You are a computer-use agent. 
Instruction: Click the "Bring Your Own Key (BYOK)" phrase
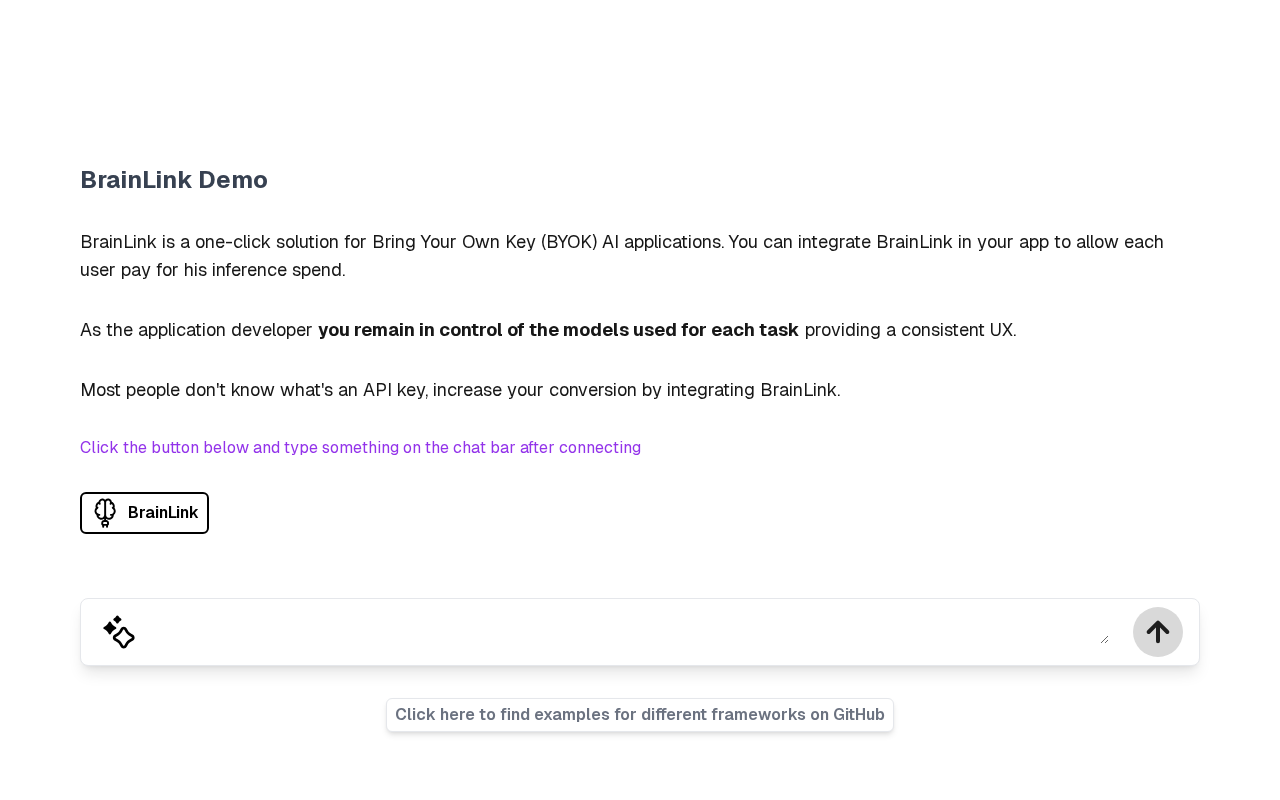point(484,242)
